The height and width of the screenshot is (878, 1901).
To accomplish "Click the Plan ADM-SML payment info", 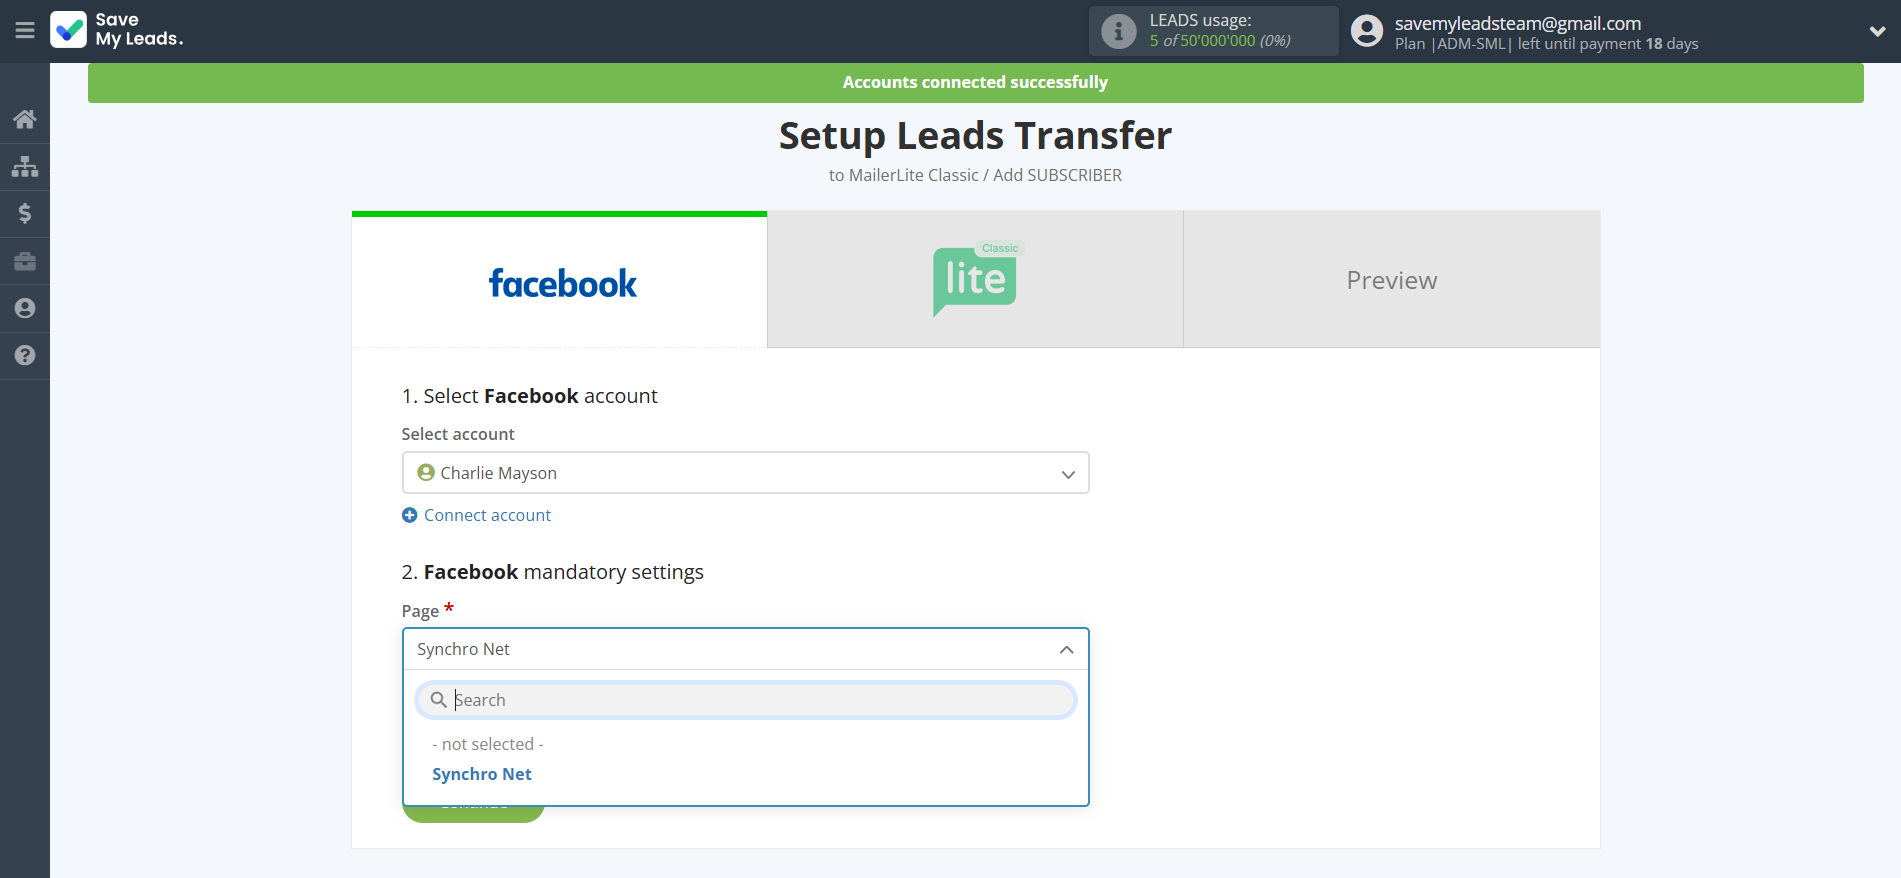I will pos(1546,44).
